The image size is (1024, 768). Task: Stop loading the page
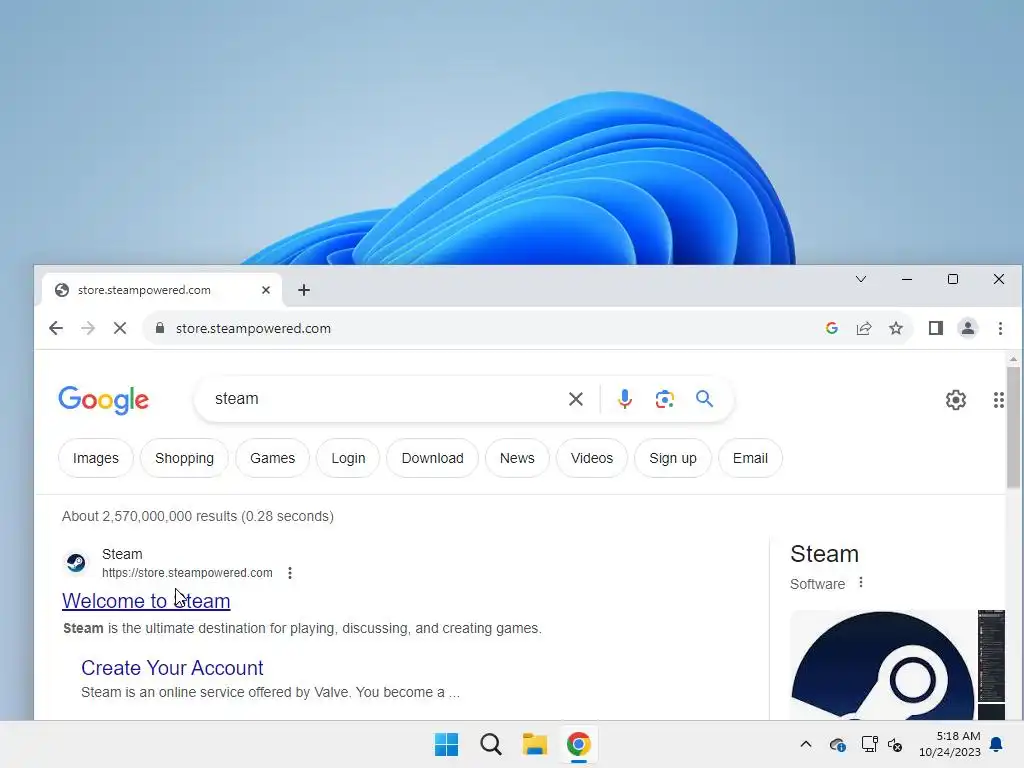point(120,328)
